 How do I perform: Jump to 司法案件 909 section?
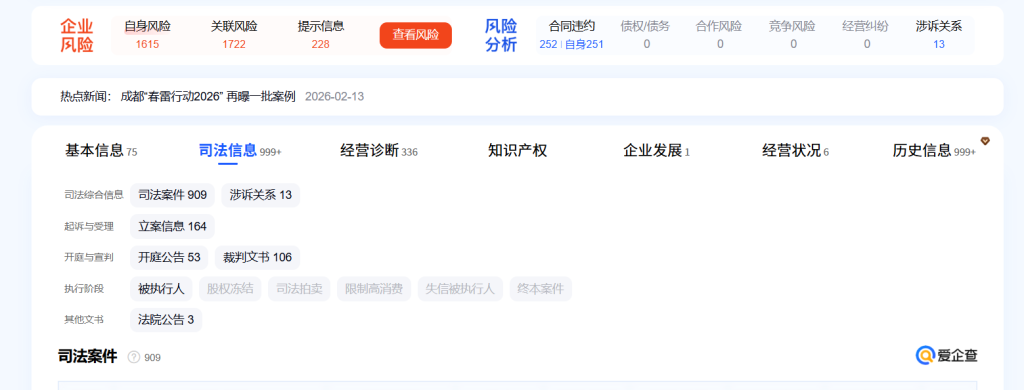tap(172, 195)
